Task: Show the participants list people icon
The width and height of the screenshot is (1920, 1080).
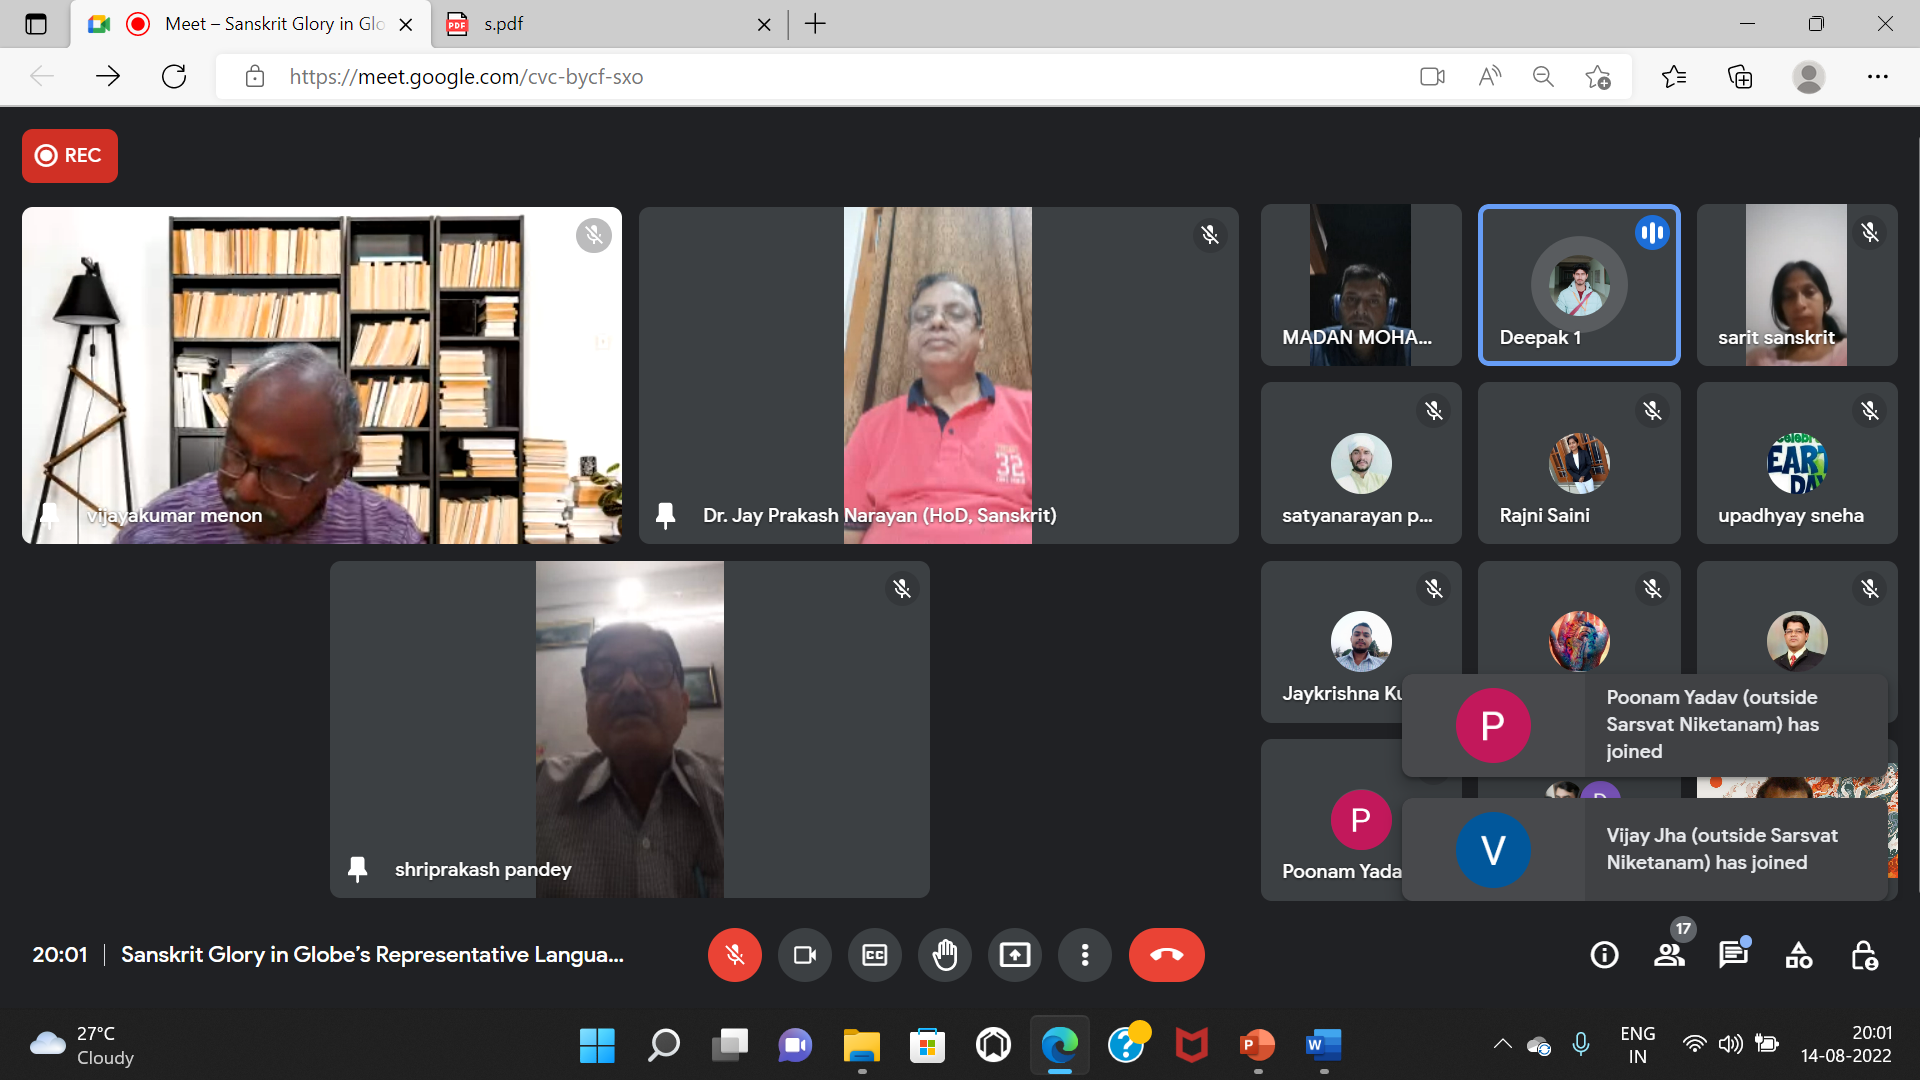Action: pos(1668,955)
